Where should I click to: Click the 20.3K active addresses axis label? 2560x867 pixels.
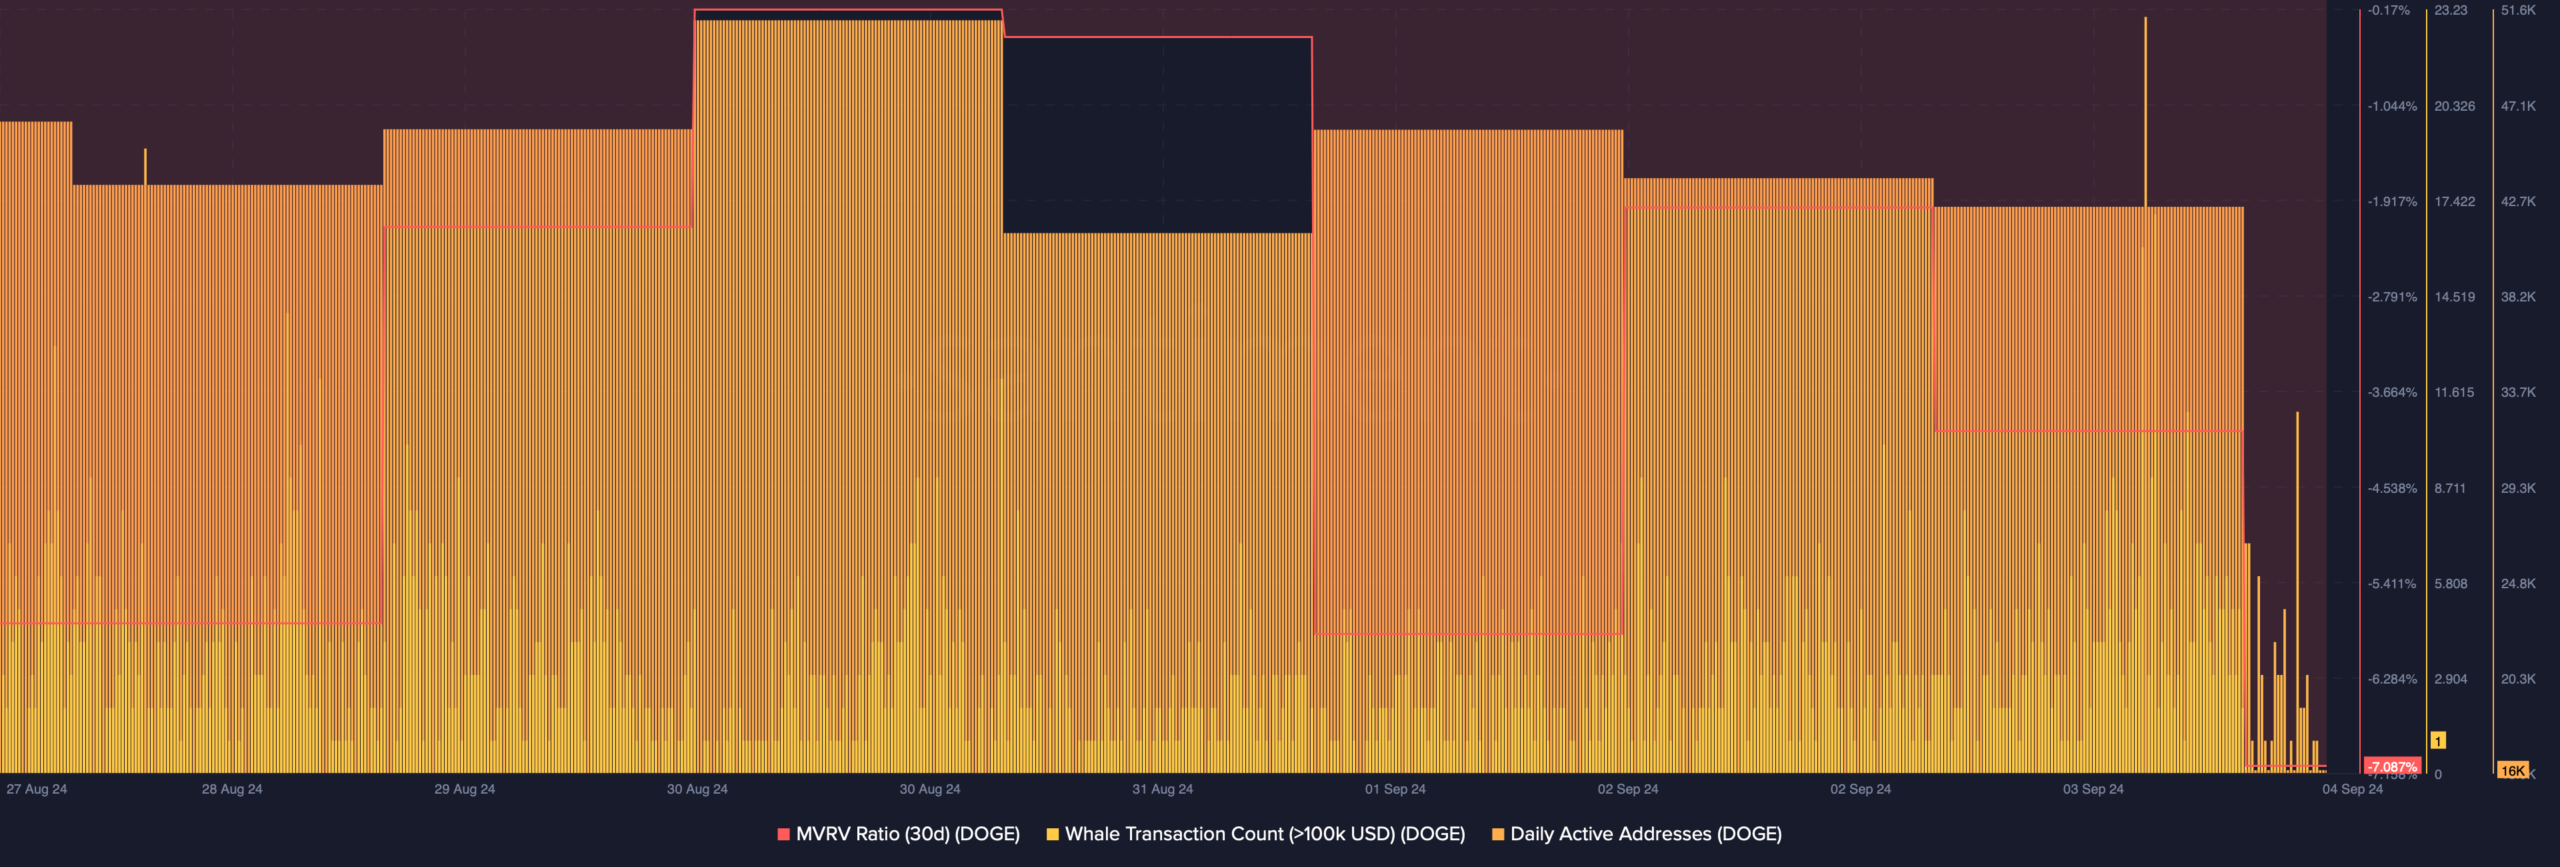click(2518, 679)
